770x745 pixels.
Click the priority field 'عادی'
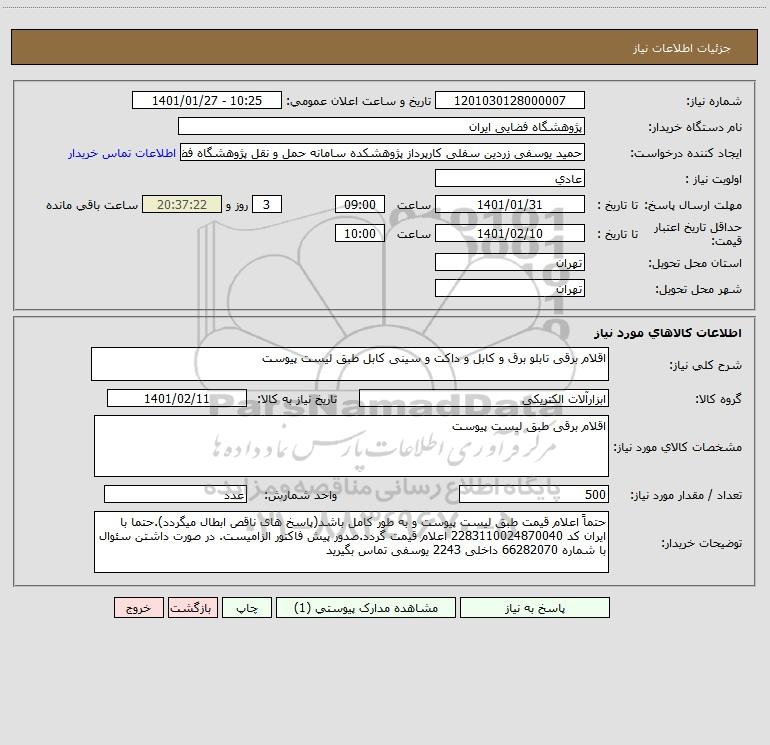click(x=510, y=178)
